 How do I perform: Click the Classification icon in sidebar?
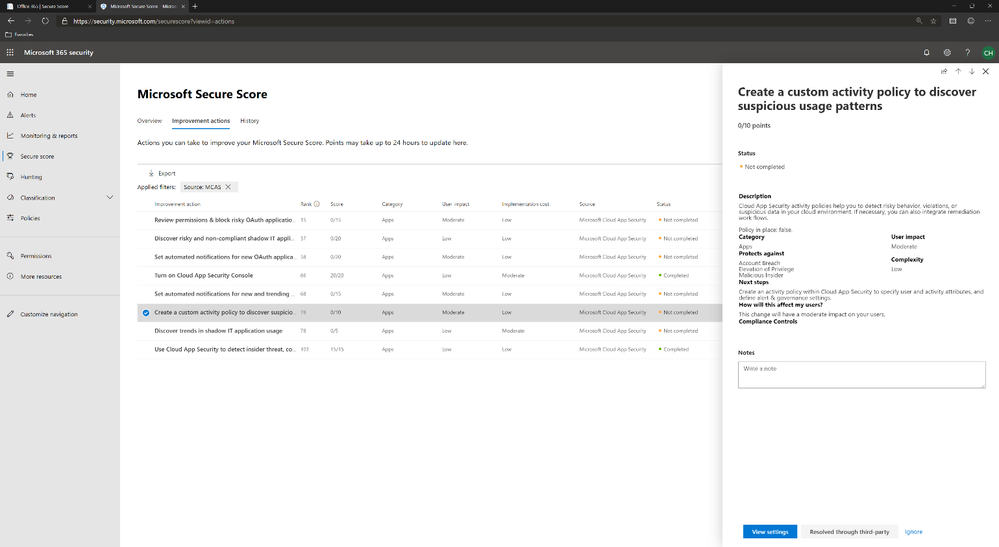10,197
